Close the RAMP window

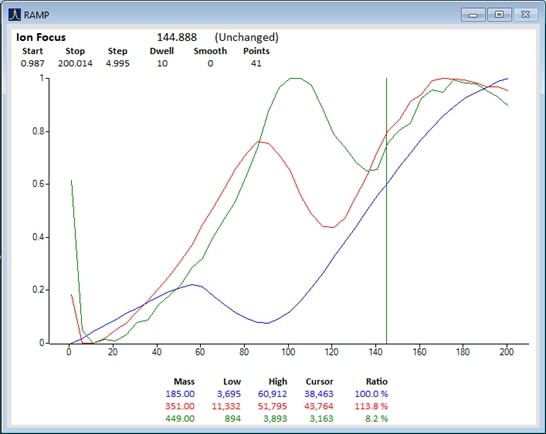(x=525, y=15)
